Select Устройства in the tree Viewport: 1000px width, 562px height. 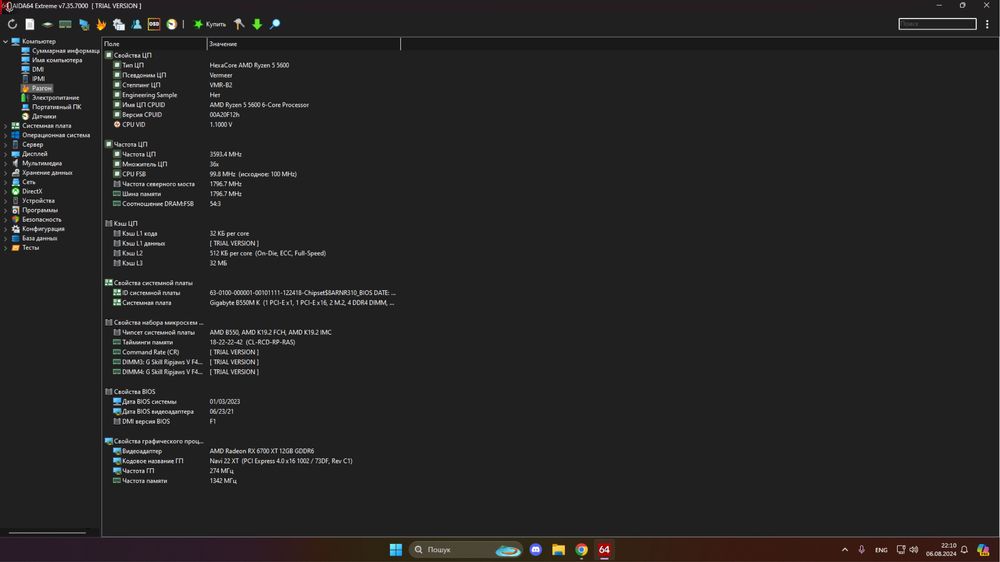tap(38, 200)
